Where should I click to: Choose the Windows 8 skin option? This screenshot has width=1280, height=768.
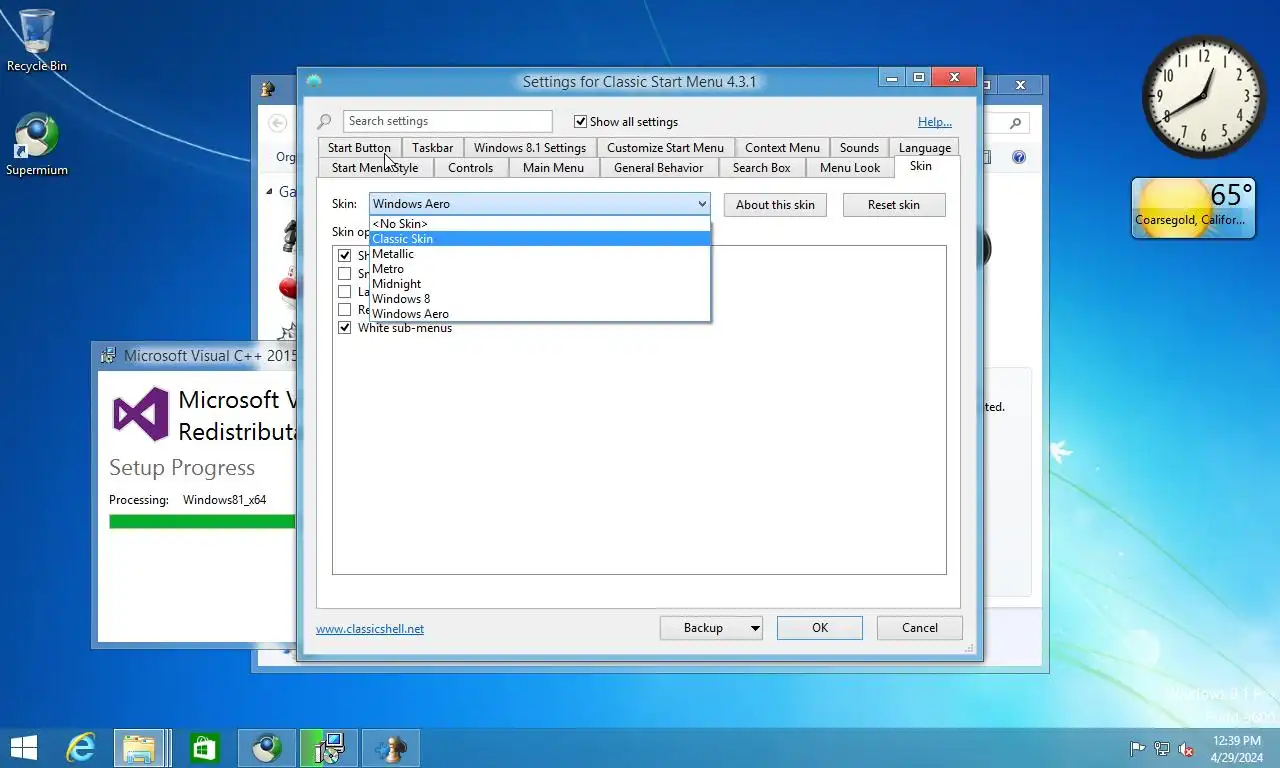(x=540, y=299)
